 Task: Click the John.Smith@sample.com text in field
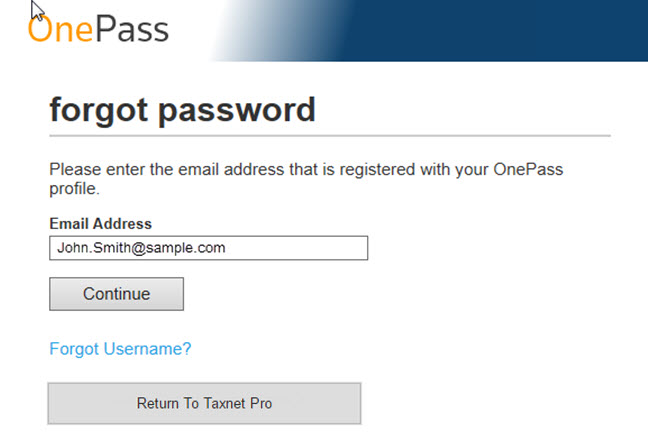(141, 248)
